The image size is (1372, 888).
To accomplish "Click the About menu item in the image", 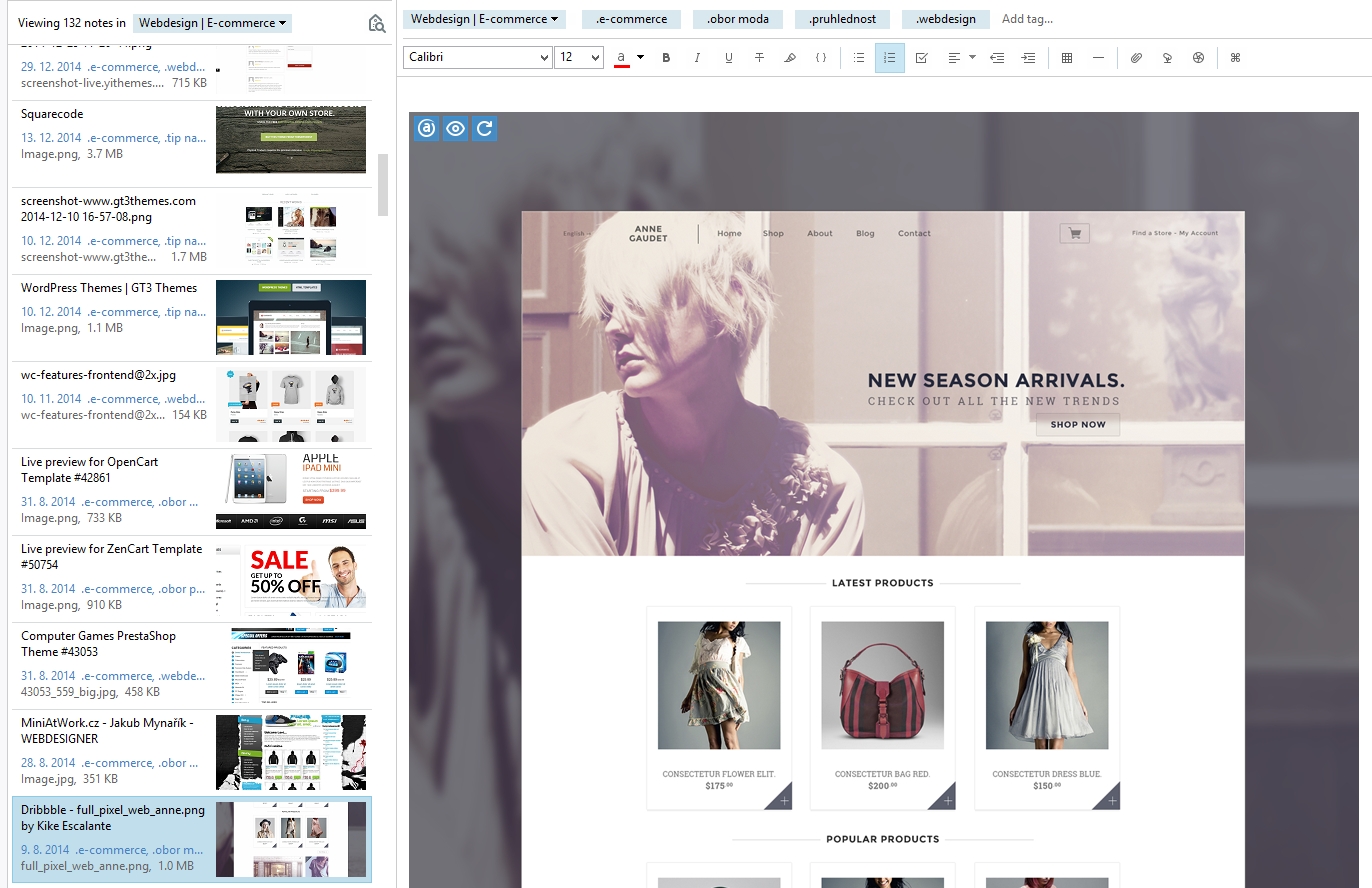I will coord(820,233).
